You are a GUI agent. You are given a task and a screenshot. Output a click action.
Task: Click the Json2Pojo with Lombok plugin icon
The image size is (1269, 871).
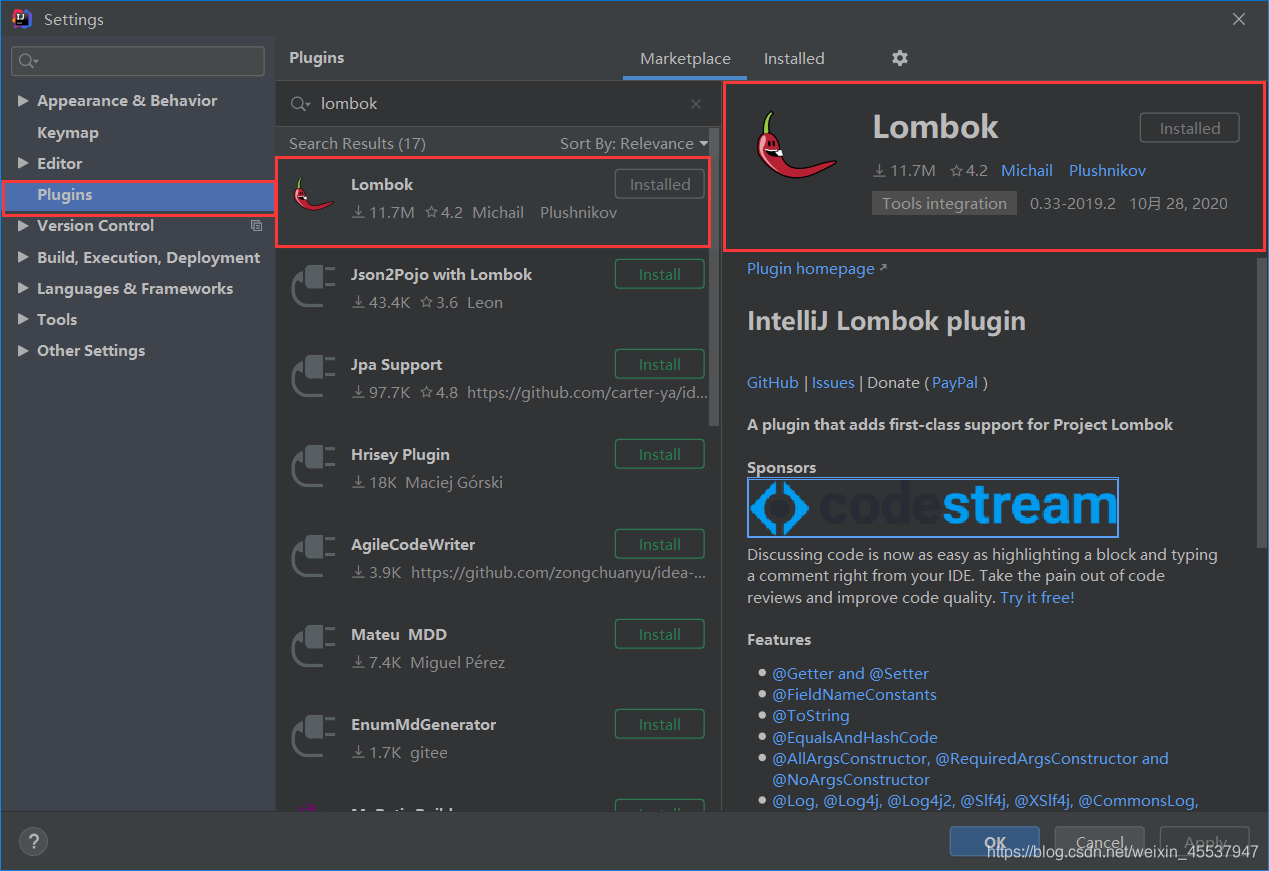click(314, 285)
